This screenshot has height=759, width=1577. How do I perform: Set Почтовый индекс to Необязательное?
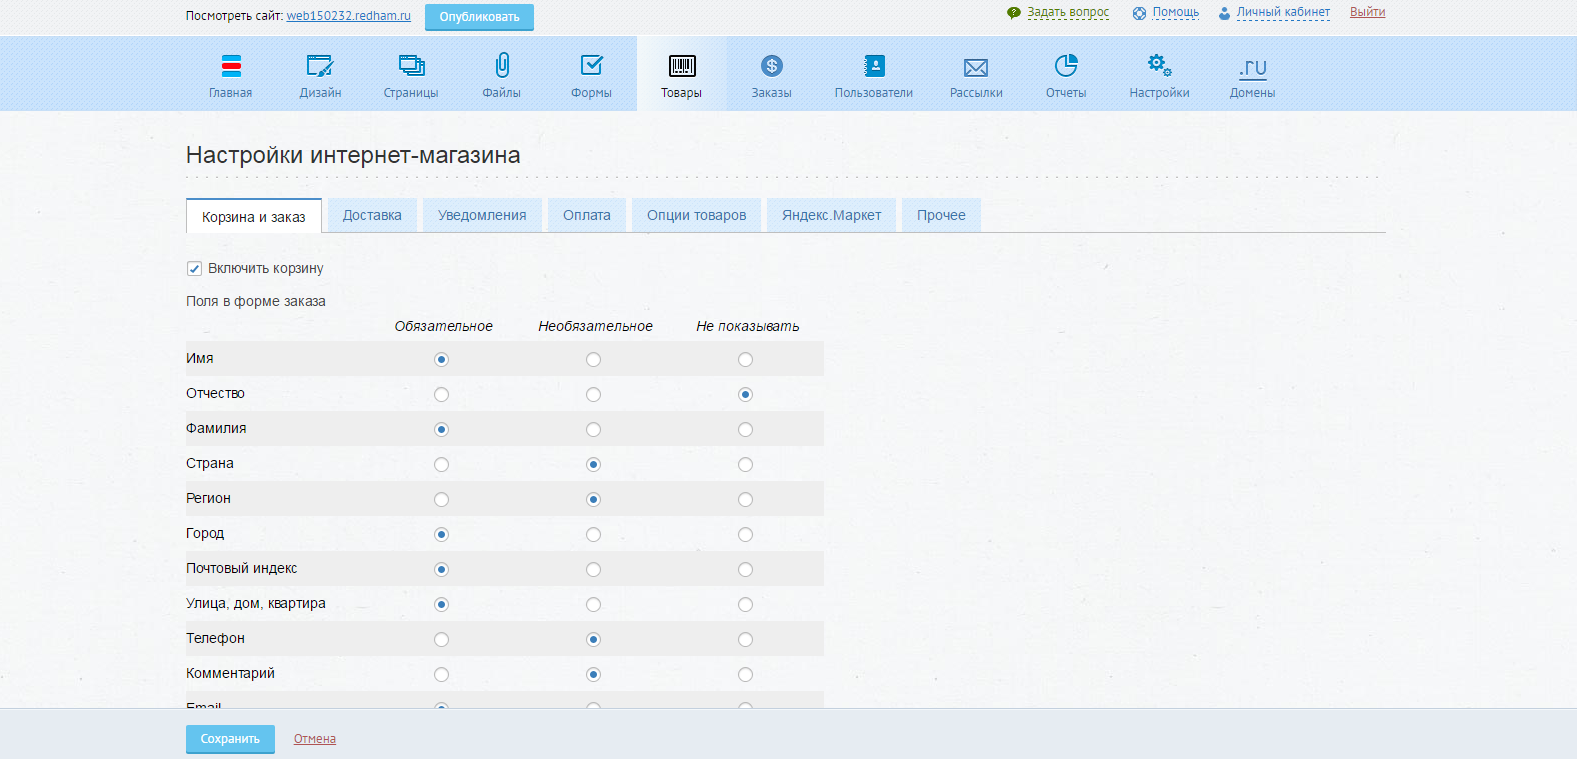[594, 569]
